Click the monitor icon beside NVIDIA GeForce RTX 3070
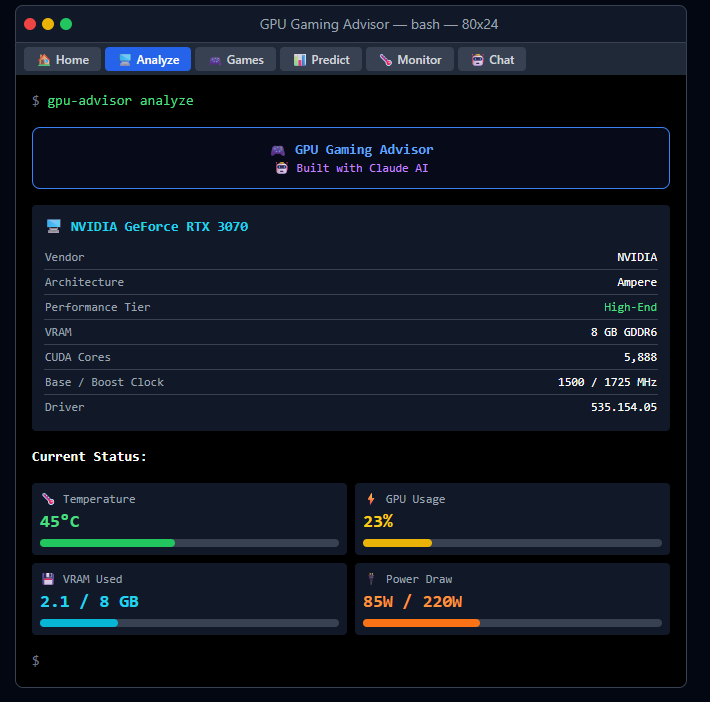The image size is (710, 702). click(x=54, y=226)
